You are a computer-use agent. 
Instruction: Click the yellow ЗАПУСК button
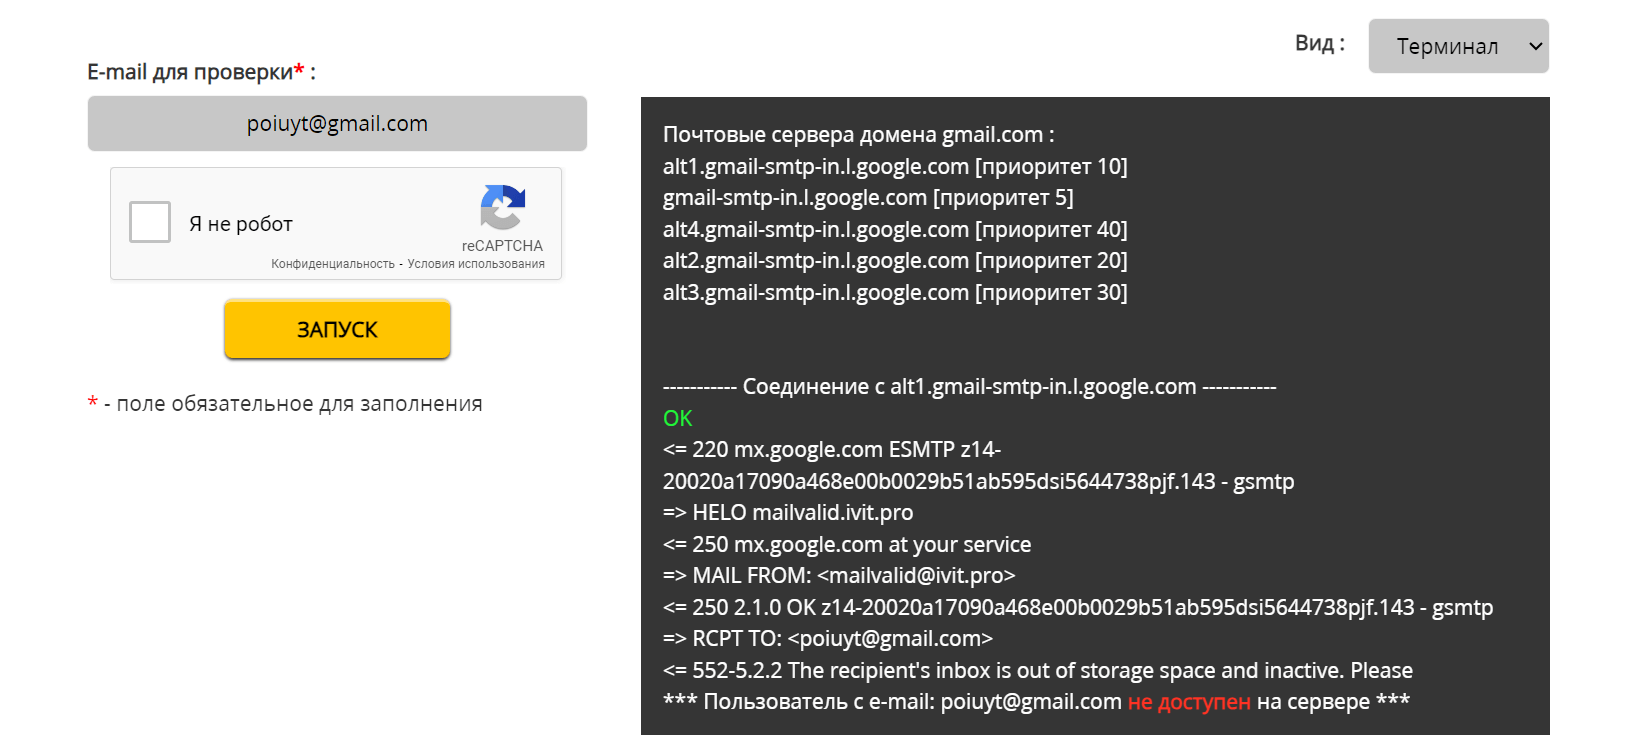[x=337, y=329]
